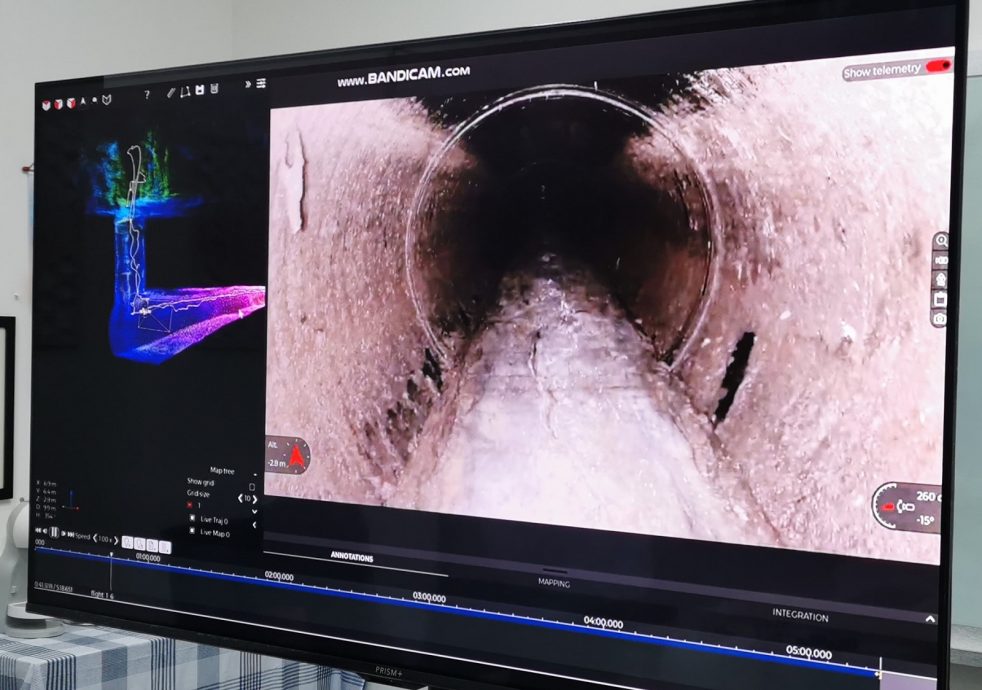Viewport: 982px width, 690px height.
Task: Select the first red cube view icon
Action: click(x=45, y=104)
